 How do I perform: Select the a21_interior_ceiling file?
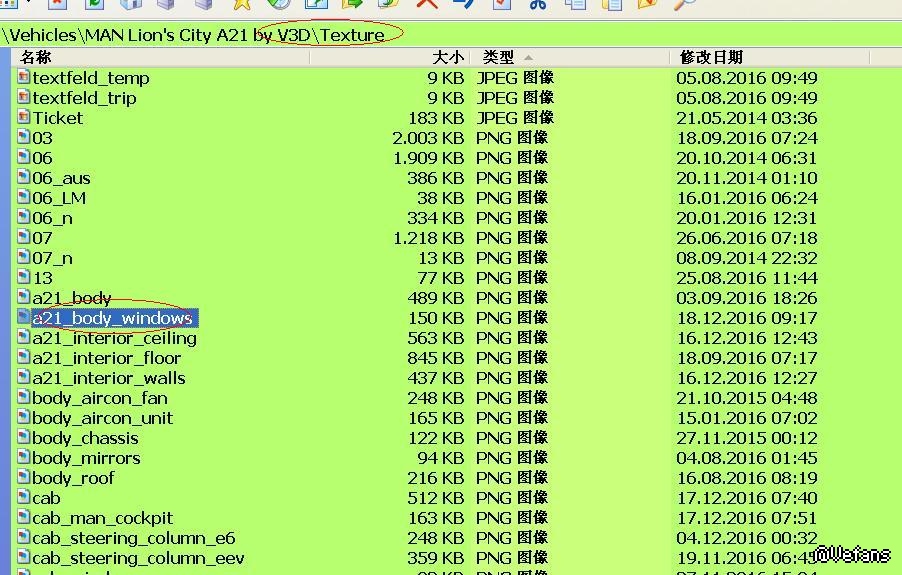[x=114, y=338]
